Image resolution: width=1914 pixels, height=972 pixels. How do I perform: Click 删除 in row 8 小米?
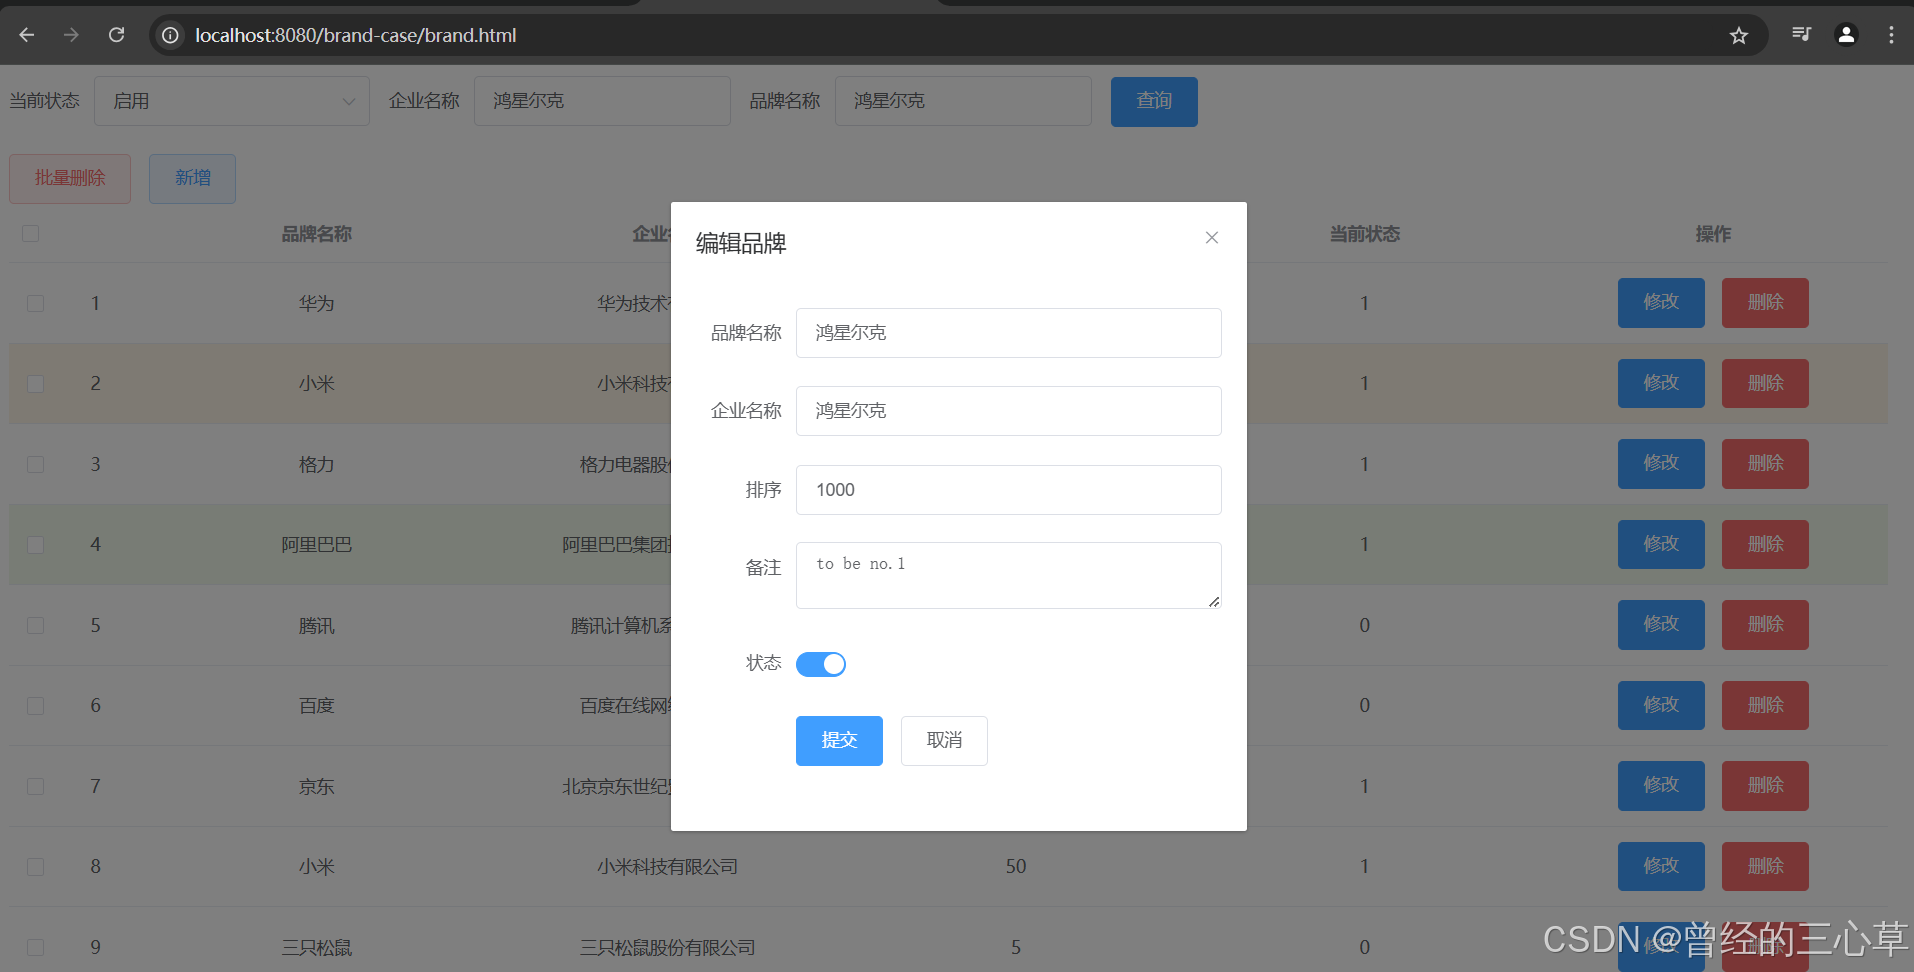(x=1765, y=867)
